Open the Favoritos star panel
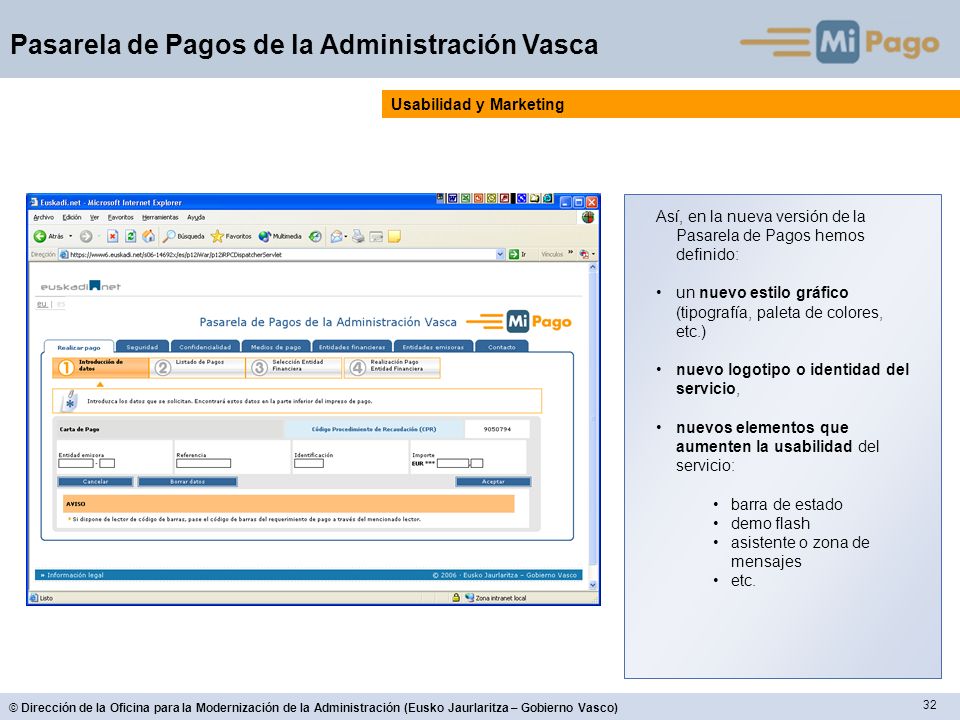Screen dimensions: 960x720 pyautogui.click(x=231, y=236)
